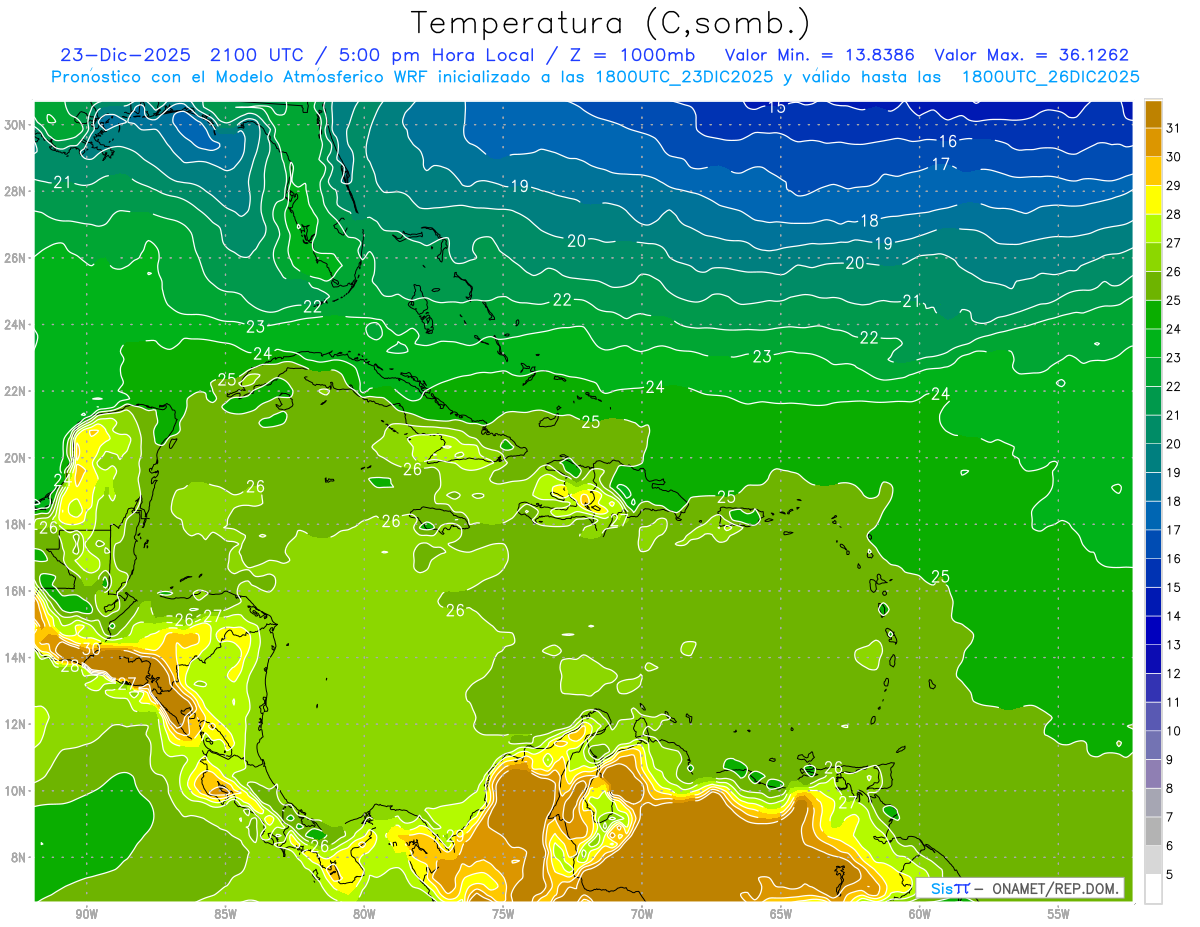This screenshot has height=927, width=1200.
Task: Click the '17' contour label on the map
Action: [941, 164]
